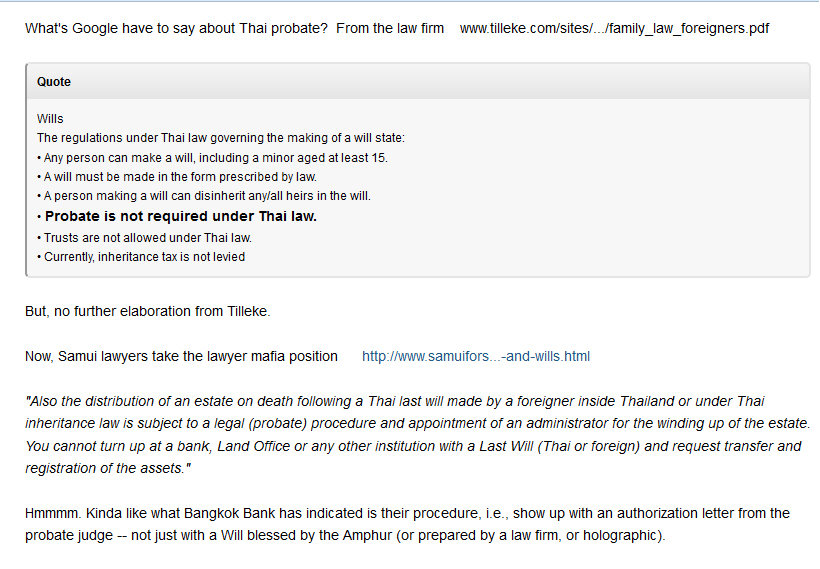
Task: Click the 'Samui lawyers take the lawyer mafia' text
Action: pyautogui.click(x=181, y=357)
